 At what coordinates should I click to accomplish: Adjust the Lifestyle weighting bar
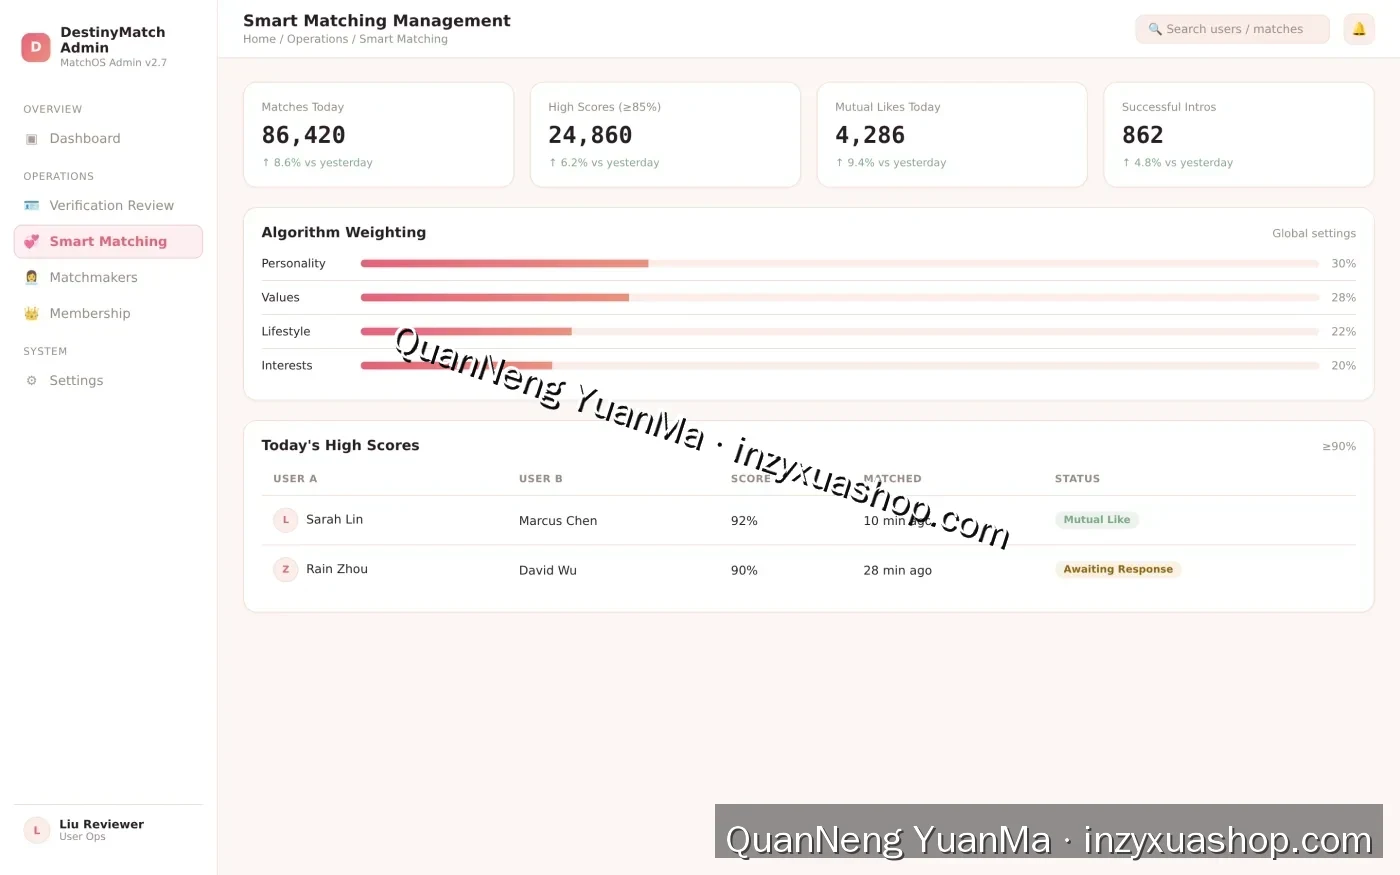pos(840,332)
